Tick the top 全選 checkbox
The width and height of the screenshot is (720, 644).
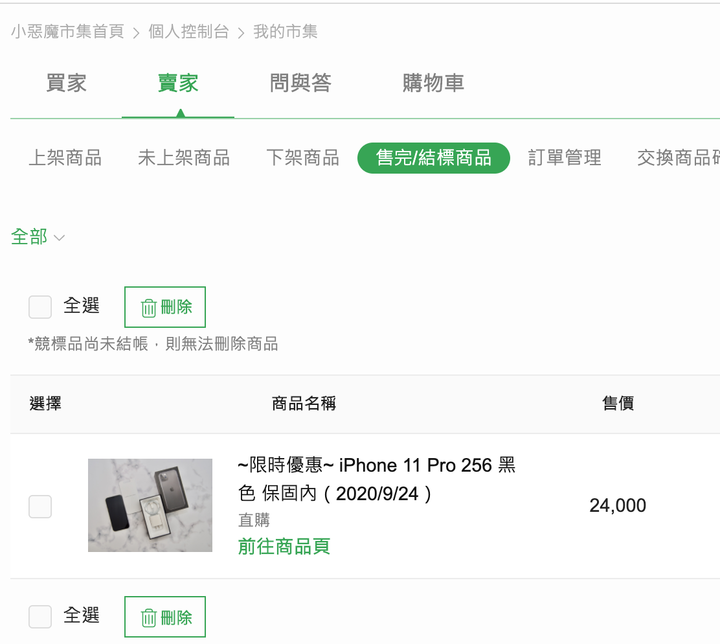(x=40, y=307)
